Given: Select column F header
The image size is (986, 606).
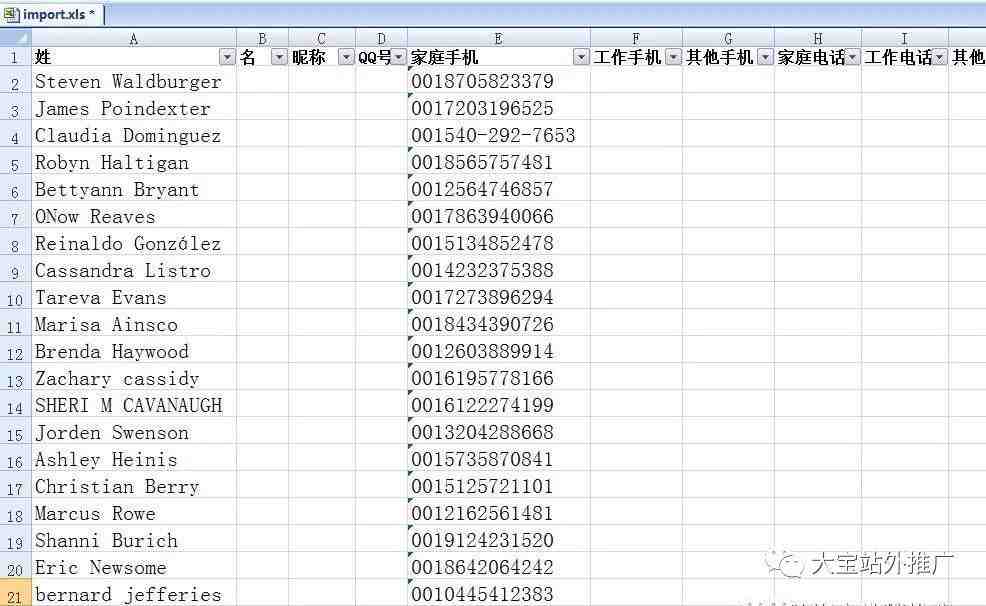Looking at the screenshot, I should click(x=636, y=38).
